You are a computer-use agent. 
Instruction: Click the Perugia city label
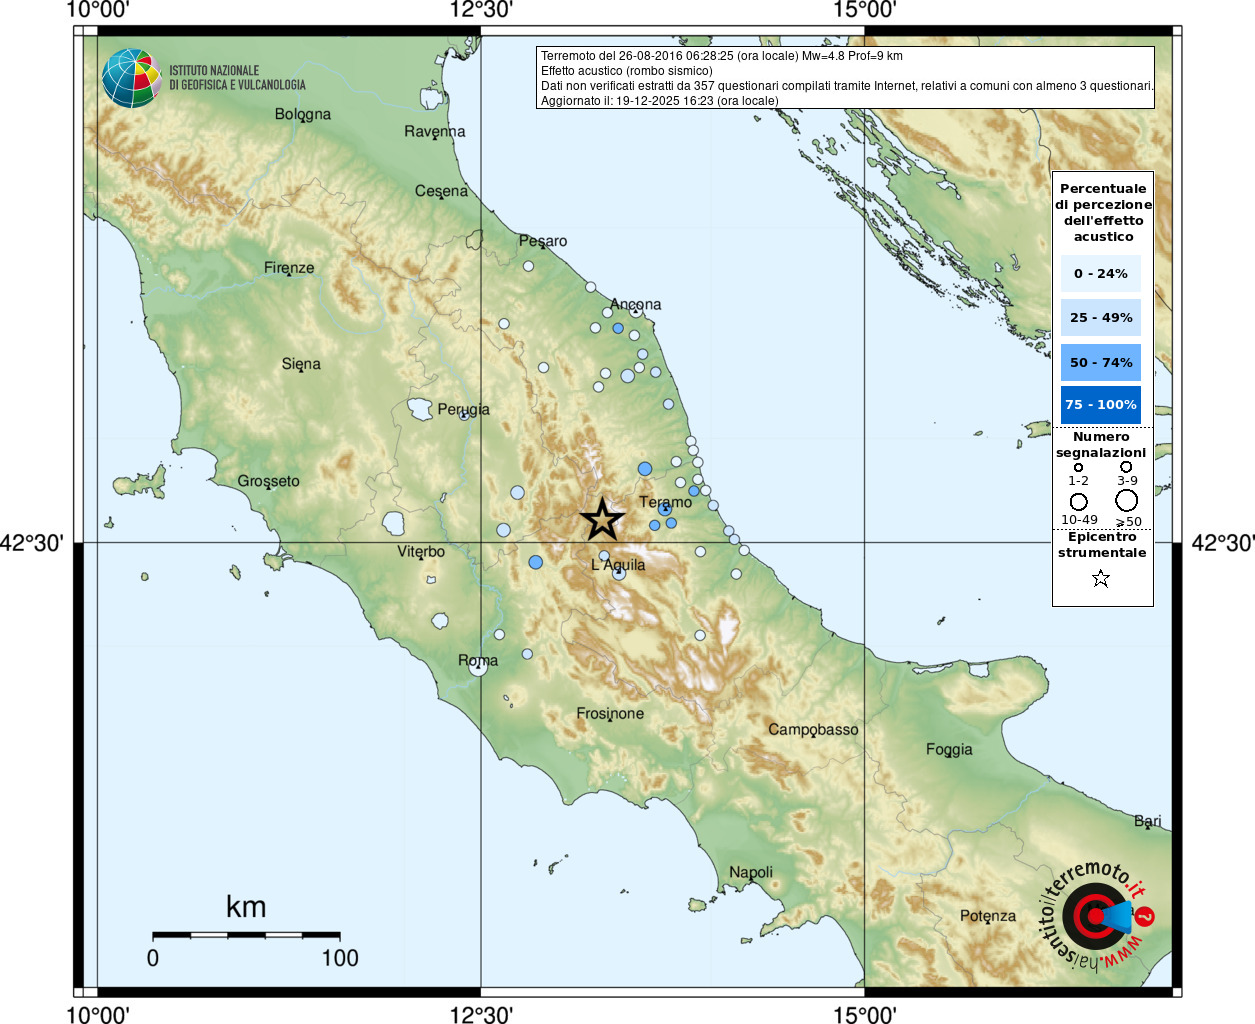pyautogui.click(x=464, y=409)
